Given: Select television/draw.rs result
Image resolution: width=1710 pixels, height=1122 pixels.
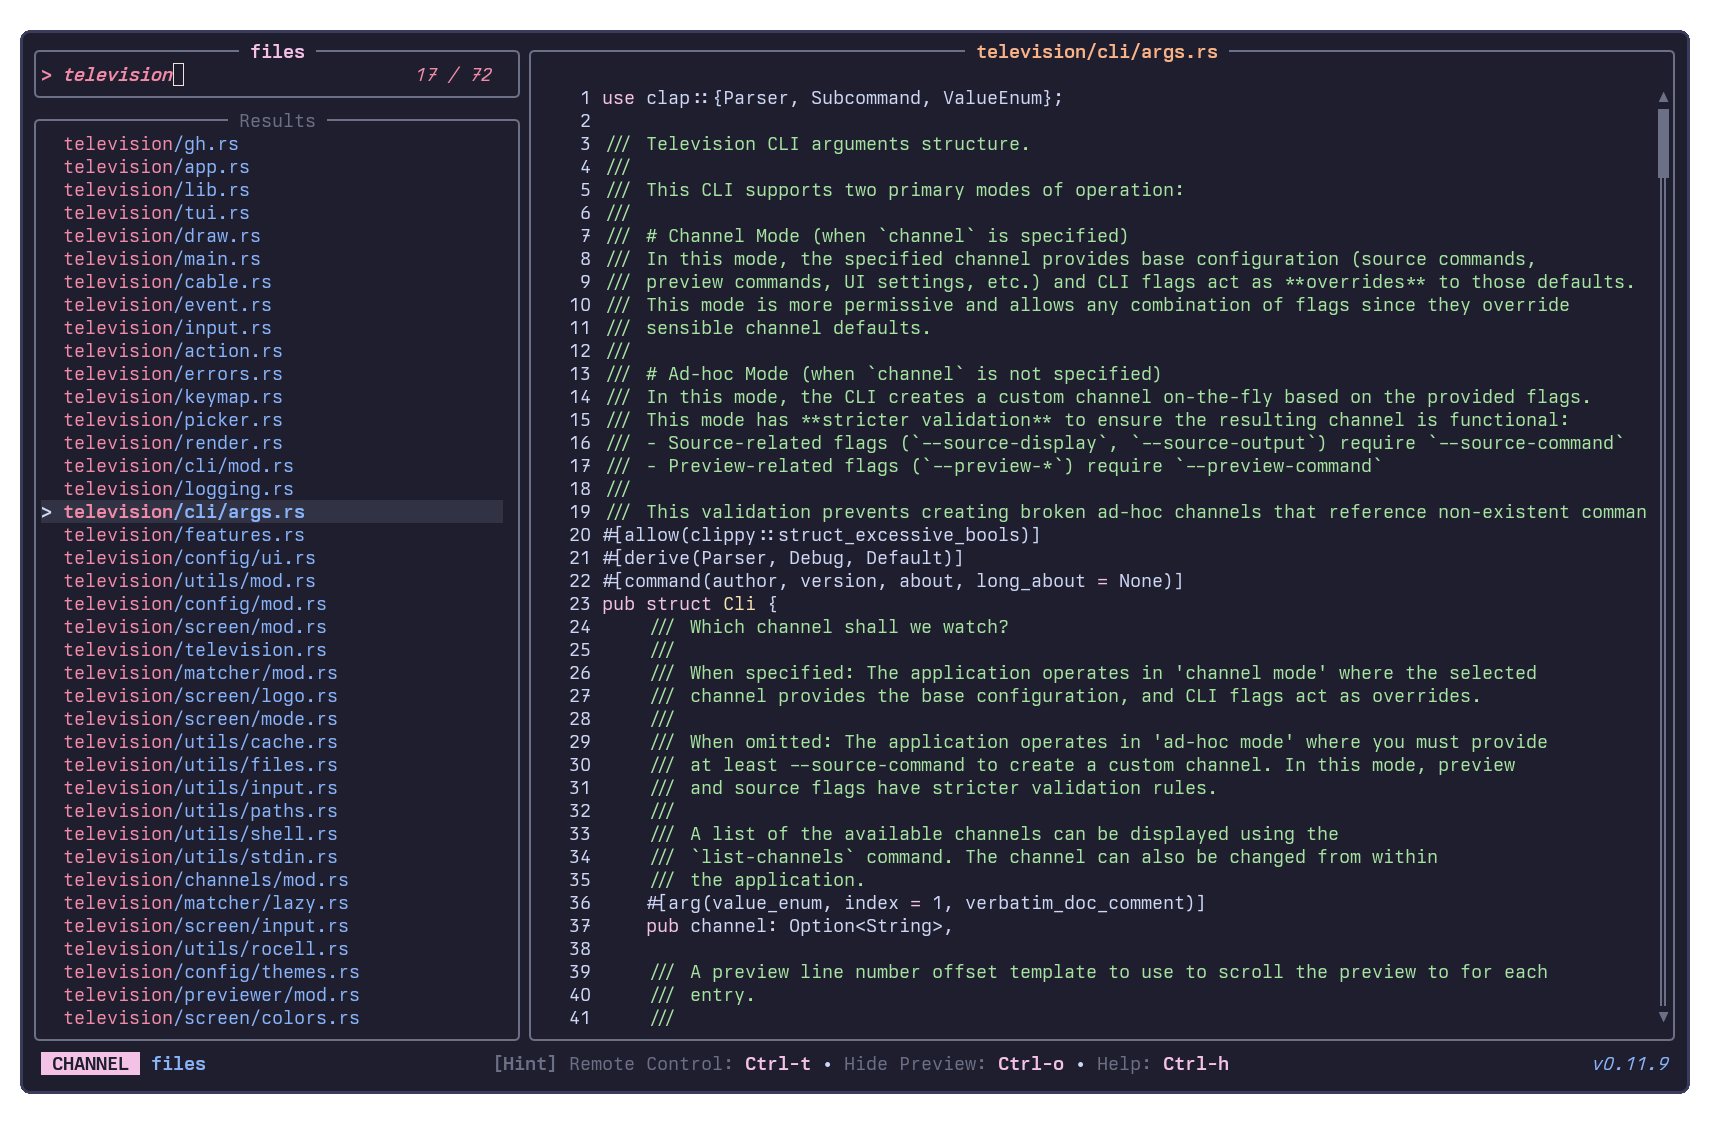Looking at the screenshot, I should [162, 236].
